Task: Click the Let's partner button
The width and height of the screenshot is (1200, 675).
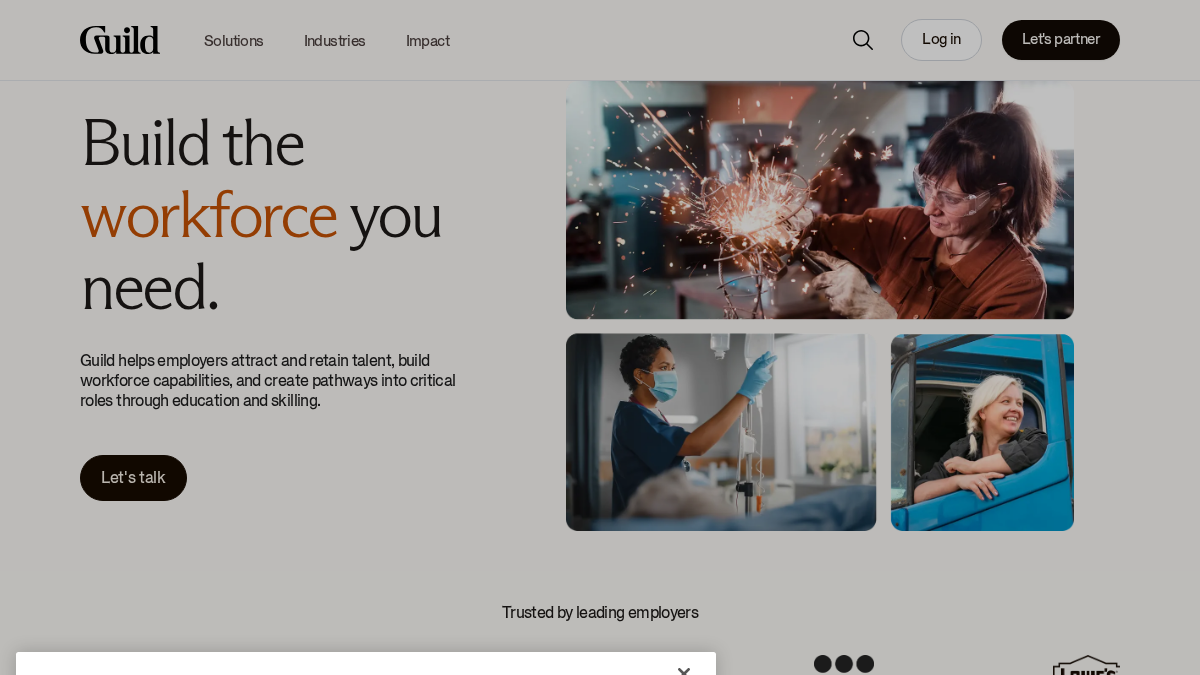Action: coord(1061,40)
